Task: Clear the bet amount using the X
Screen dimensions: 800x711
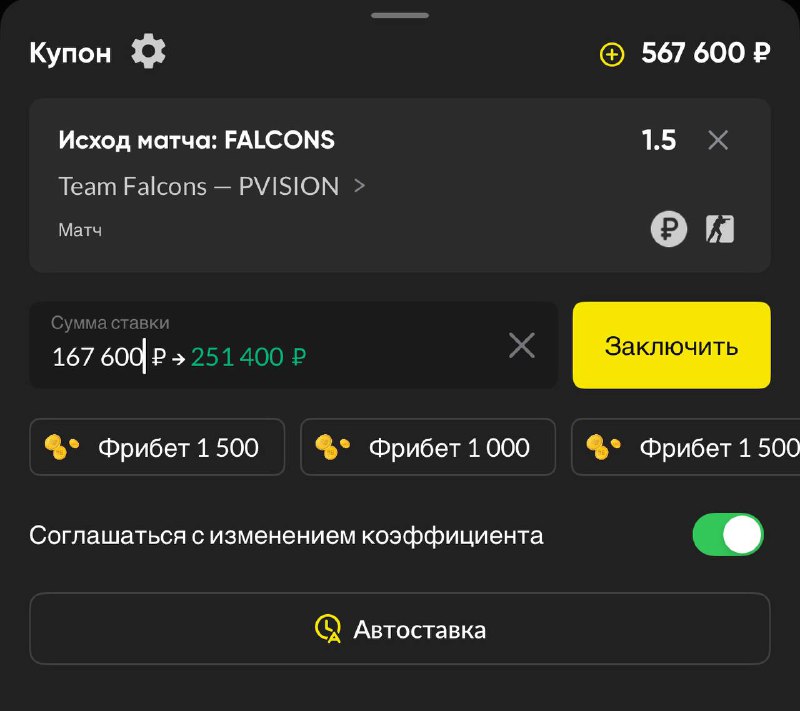Action: pyautogui.click(x=522, y=345)
